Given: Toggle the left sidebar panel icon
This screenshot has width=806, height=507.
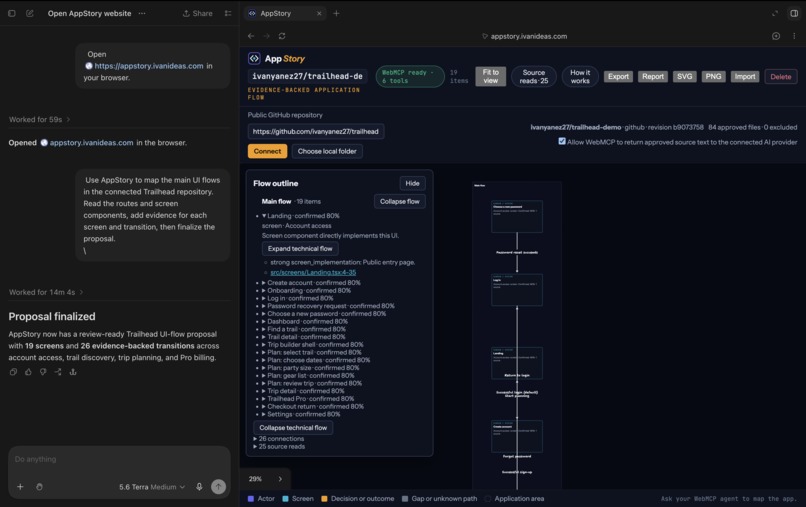Looking at the screenshot, I should point(12,13).
